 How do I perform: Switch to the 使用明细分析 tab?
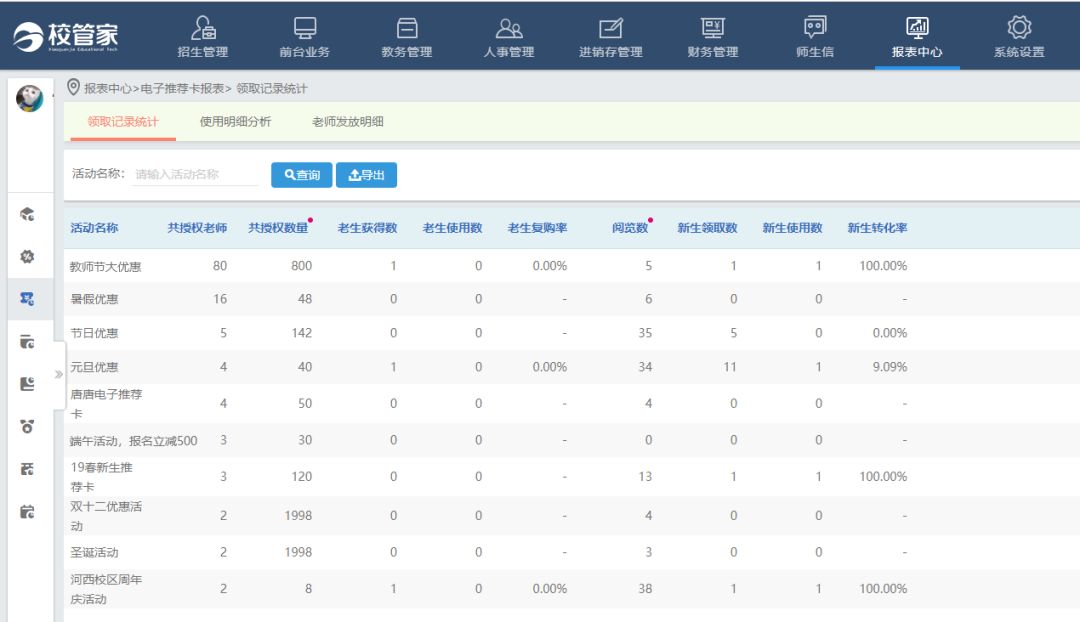235,122
